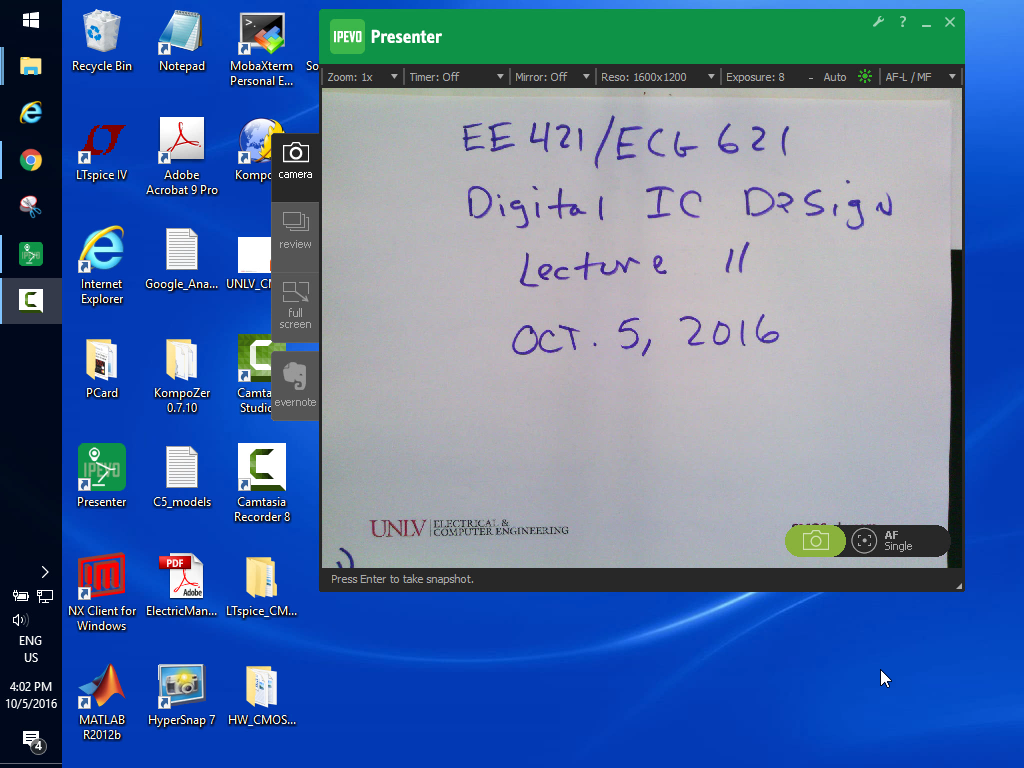
Task: Select MATLAB R2012b desktop shortcut
Action: click(102, 702)
